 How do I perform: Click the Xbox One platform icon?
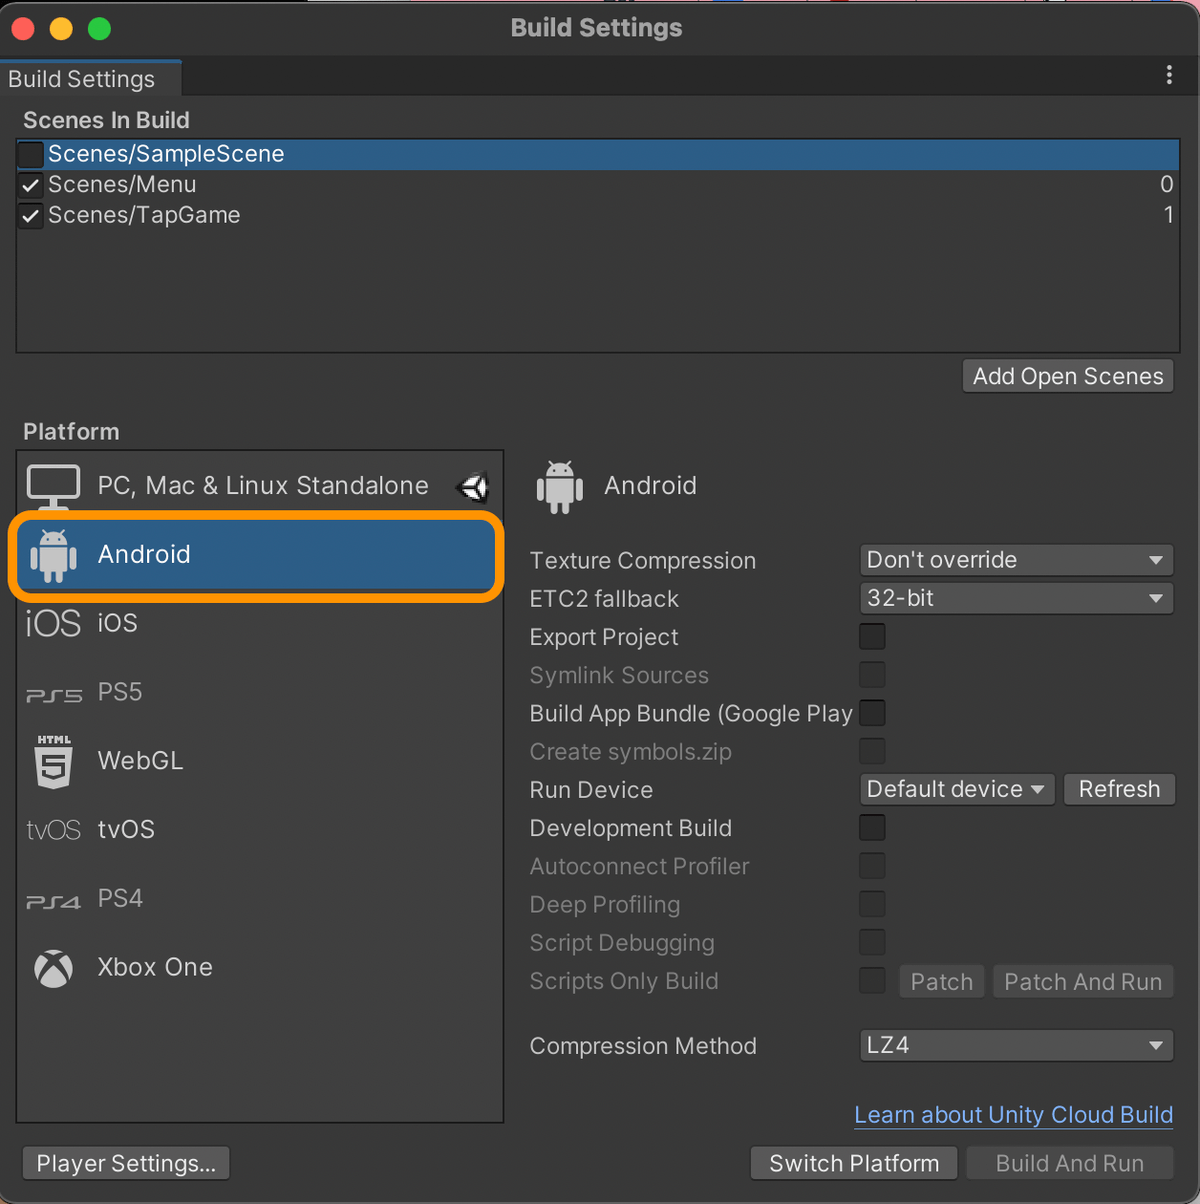point(53,967)
